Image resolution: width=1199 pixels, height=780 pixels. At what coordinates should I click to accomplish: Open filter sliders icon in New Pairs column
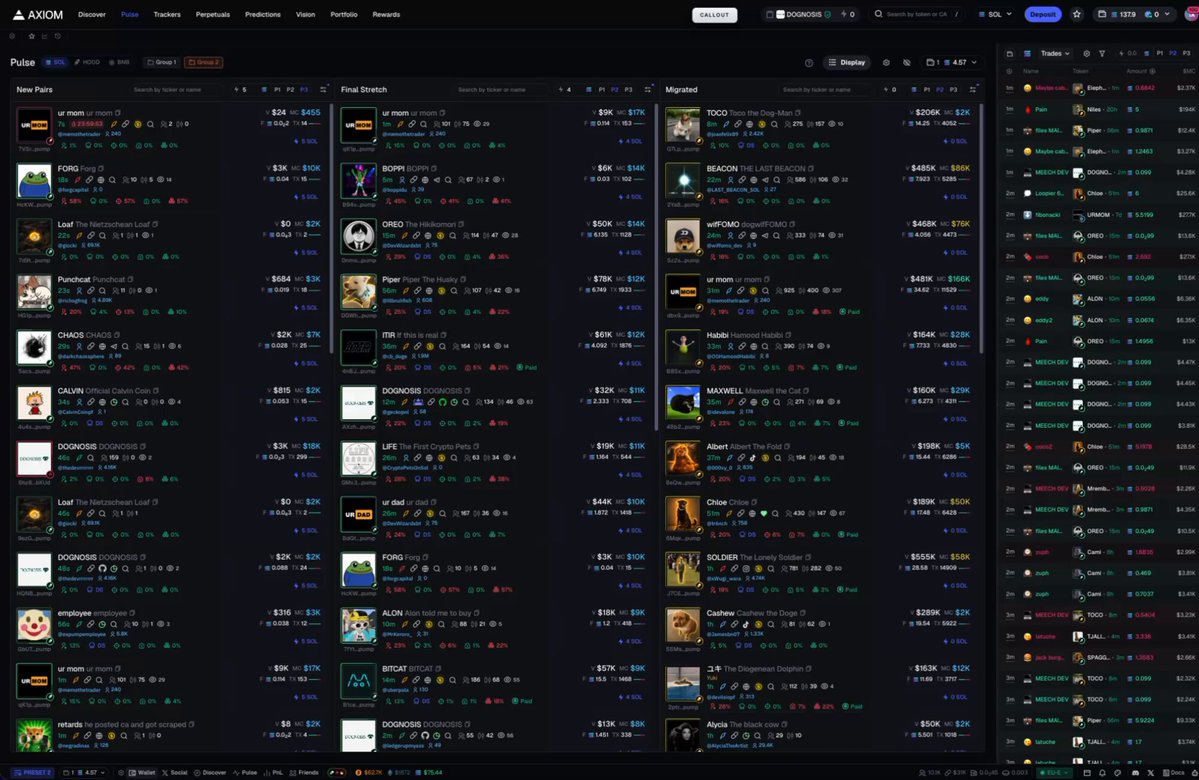pos(323,89)
